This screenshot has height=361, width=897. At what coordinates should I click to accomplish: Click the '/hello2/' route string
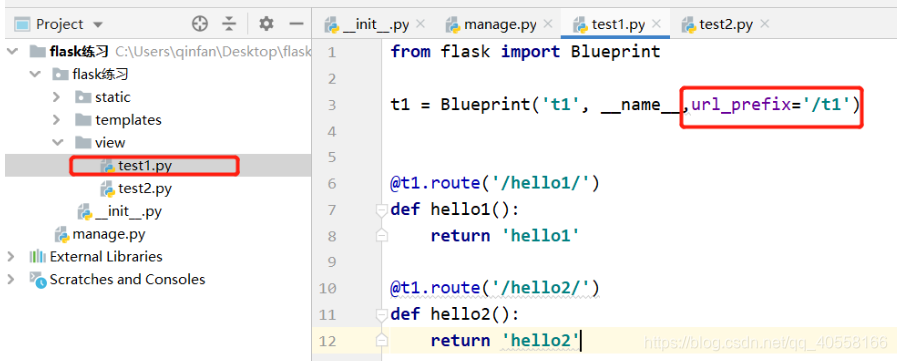[542, 288]
